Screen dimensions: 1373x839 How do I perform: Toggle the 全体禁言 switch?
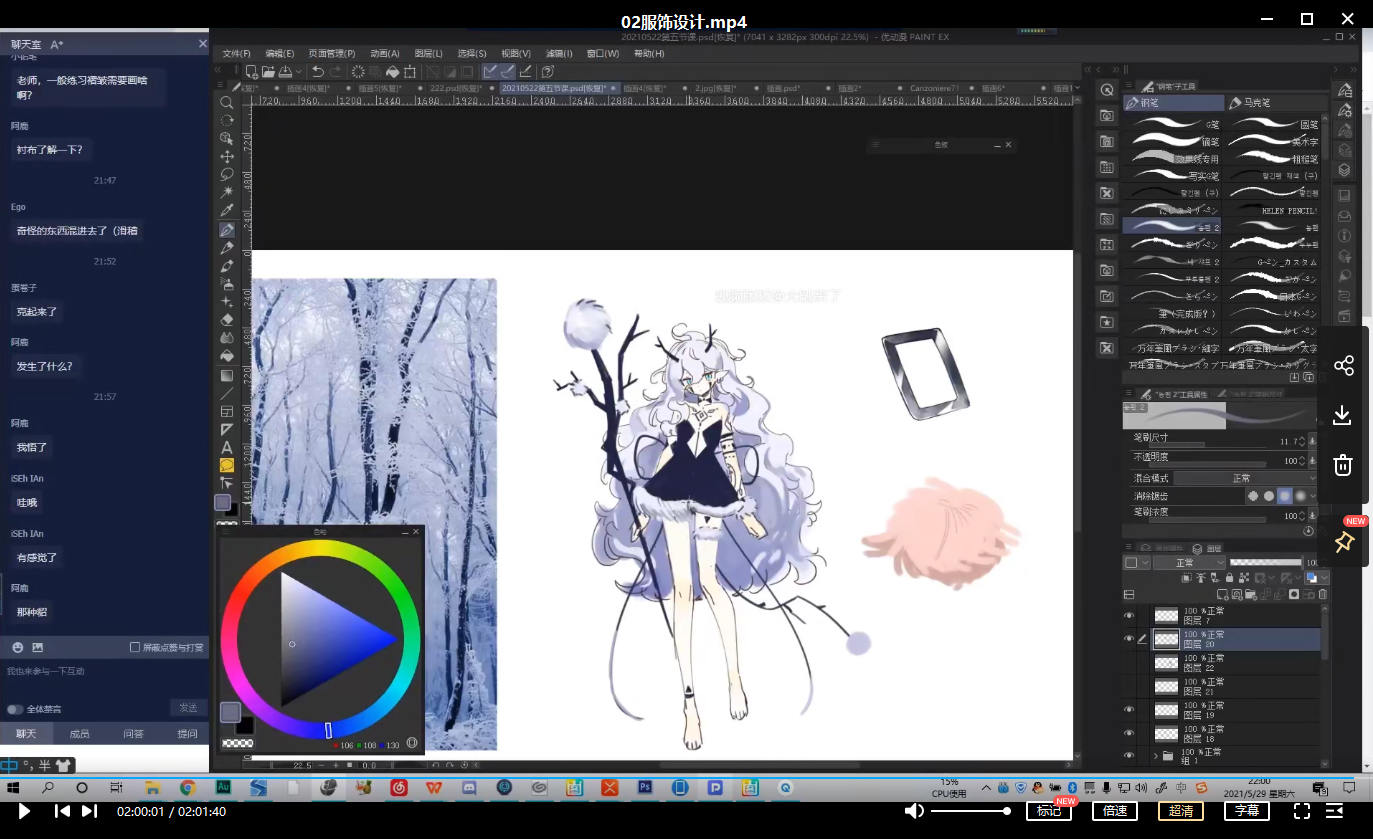click(x=15, y=709)
